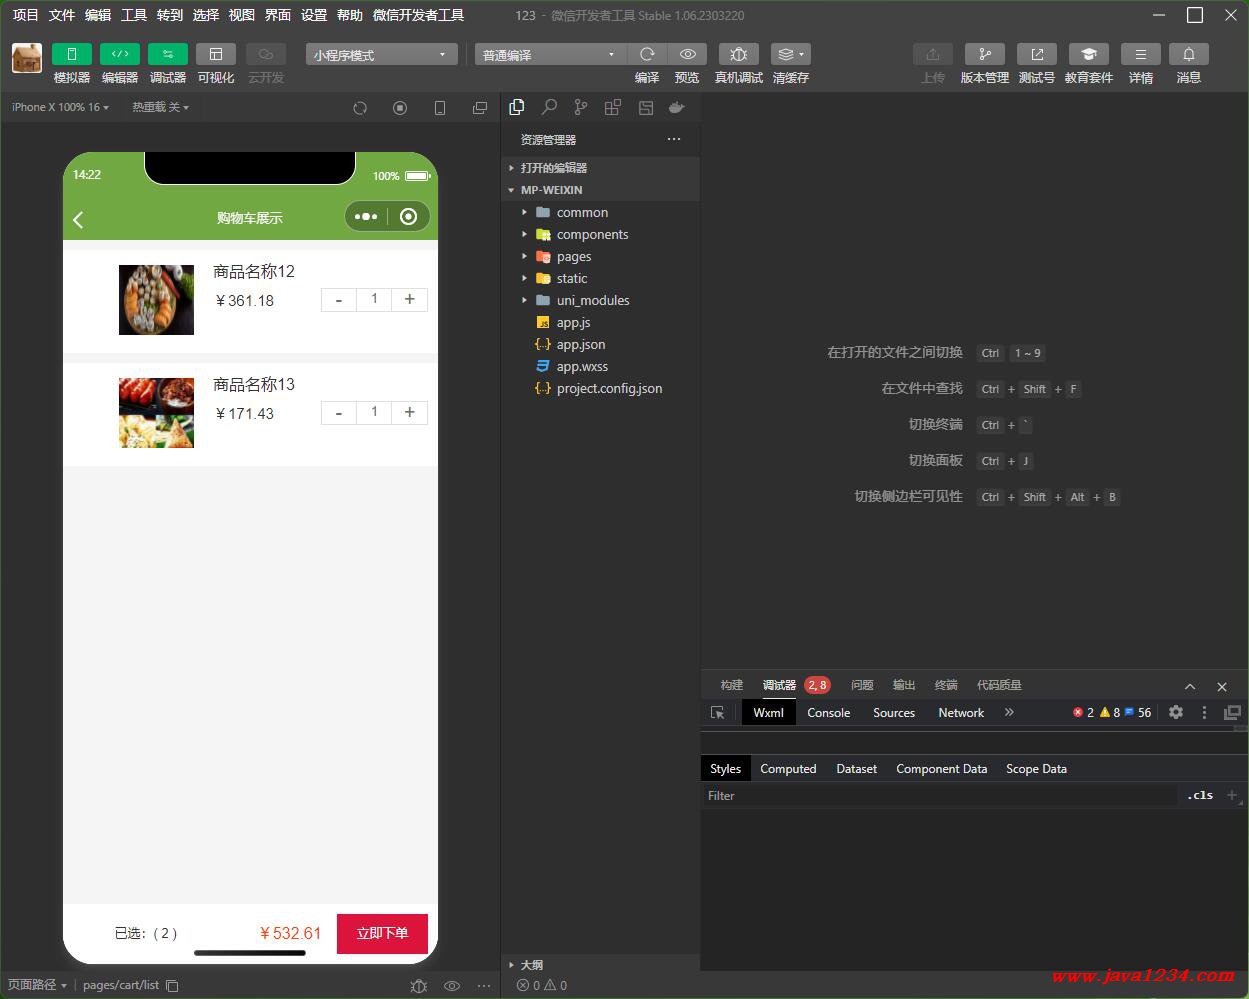
Task: Open 版本管理 version control icon
Action: (985, 54)
